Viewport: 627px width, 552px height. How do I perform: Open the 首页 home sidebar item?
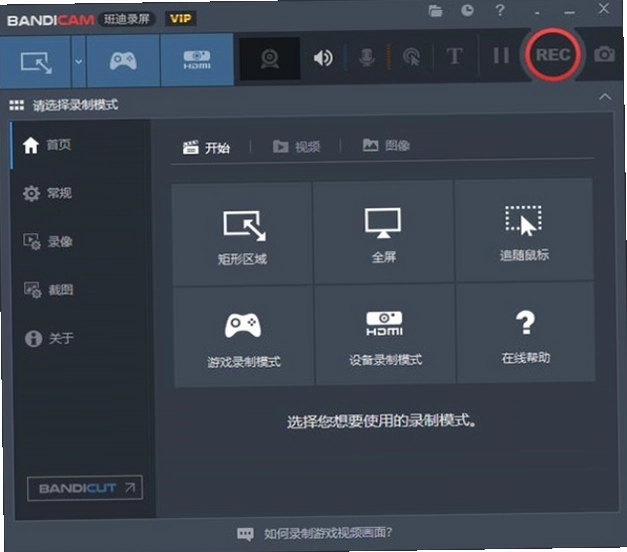click(81, 145)
